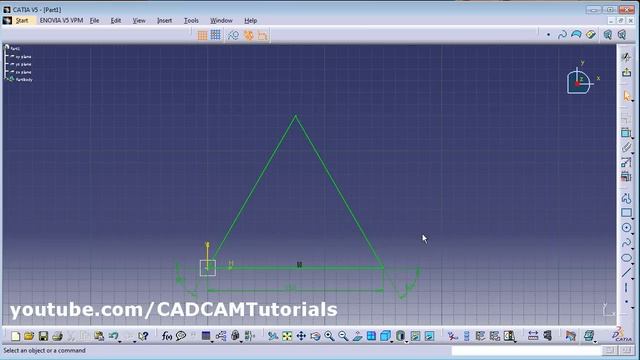
Task: Open a file with the folder icon
Action: pos(29,336)
